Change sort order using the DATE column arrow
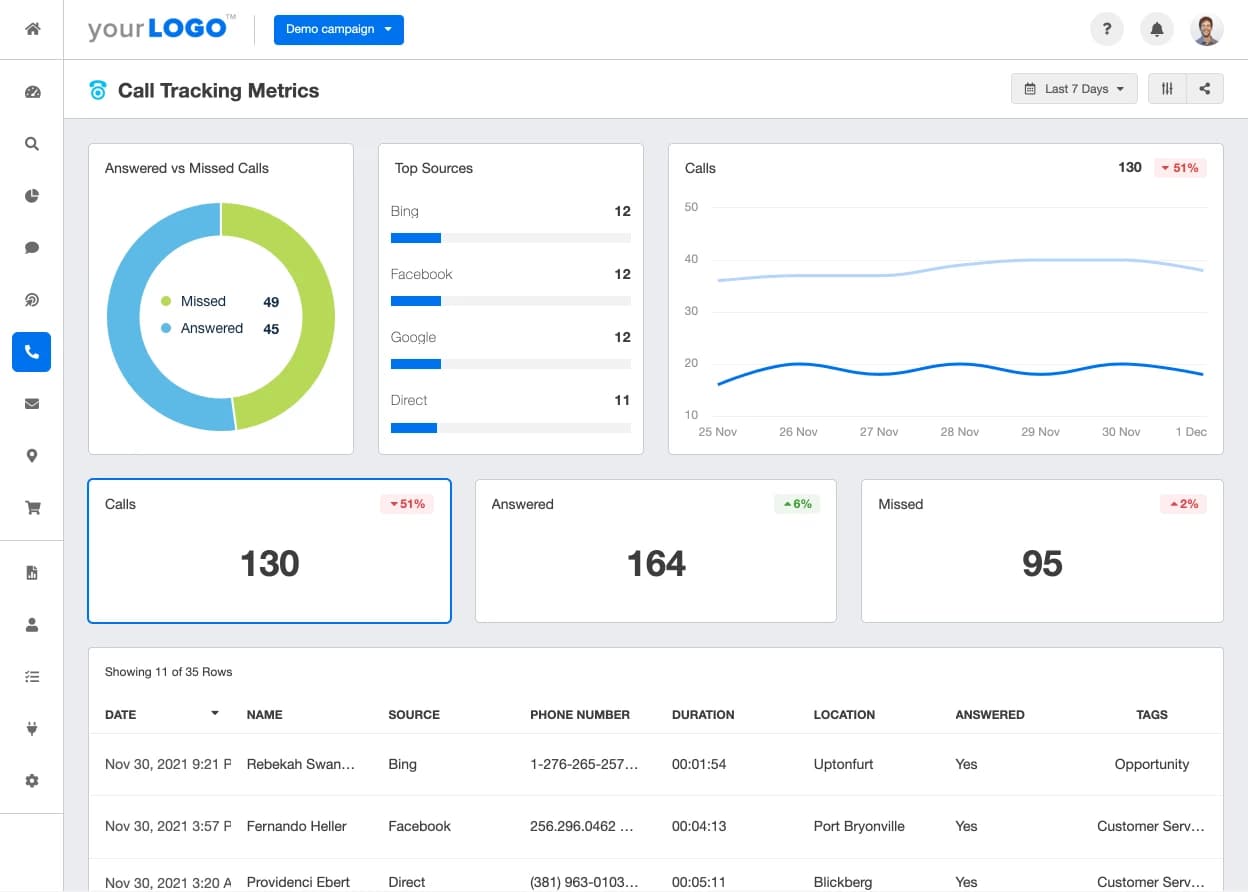The width and height of the screenshot is (1248, 892). click(213, 714)
